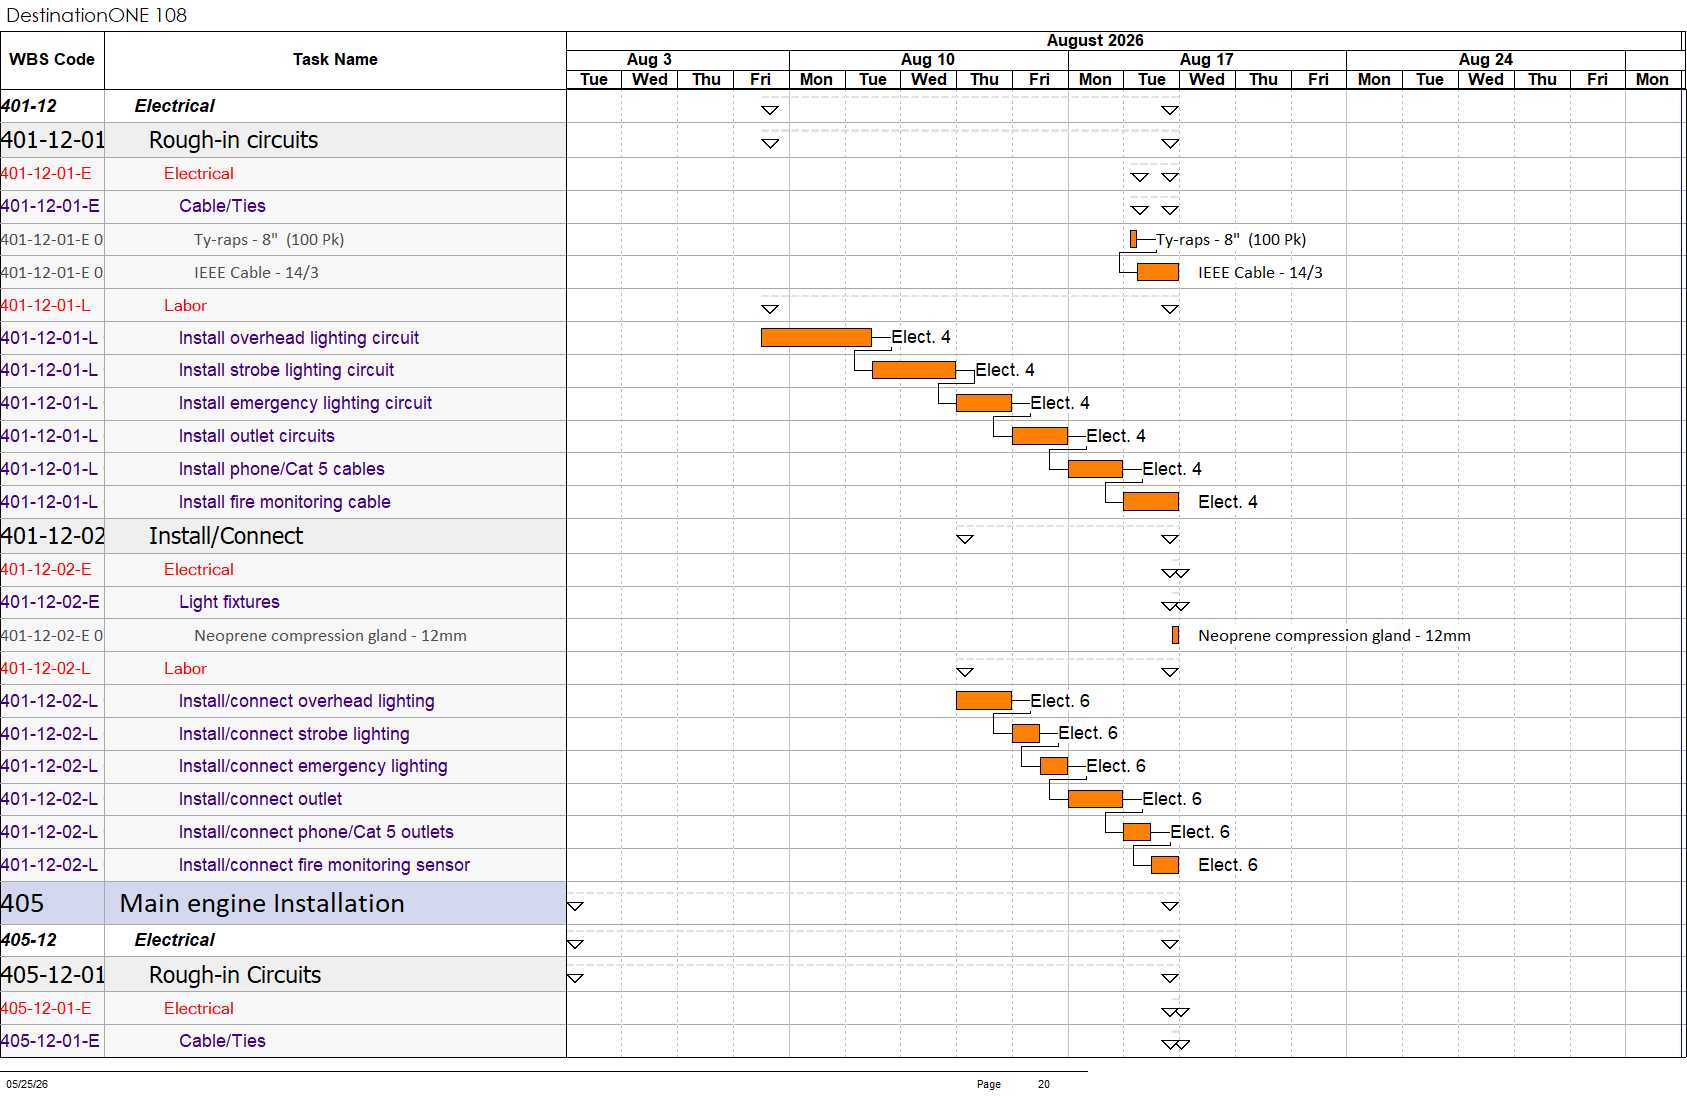
Task: Click the WBS Code column header
Action: coord(52,60)
